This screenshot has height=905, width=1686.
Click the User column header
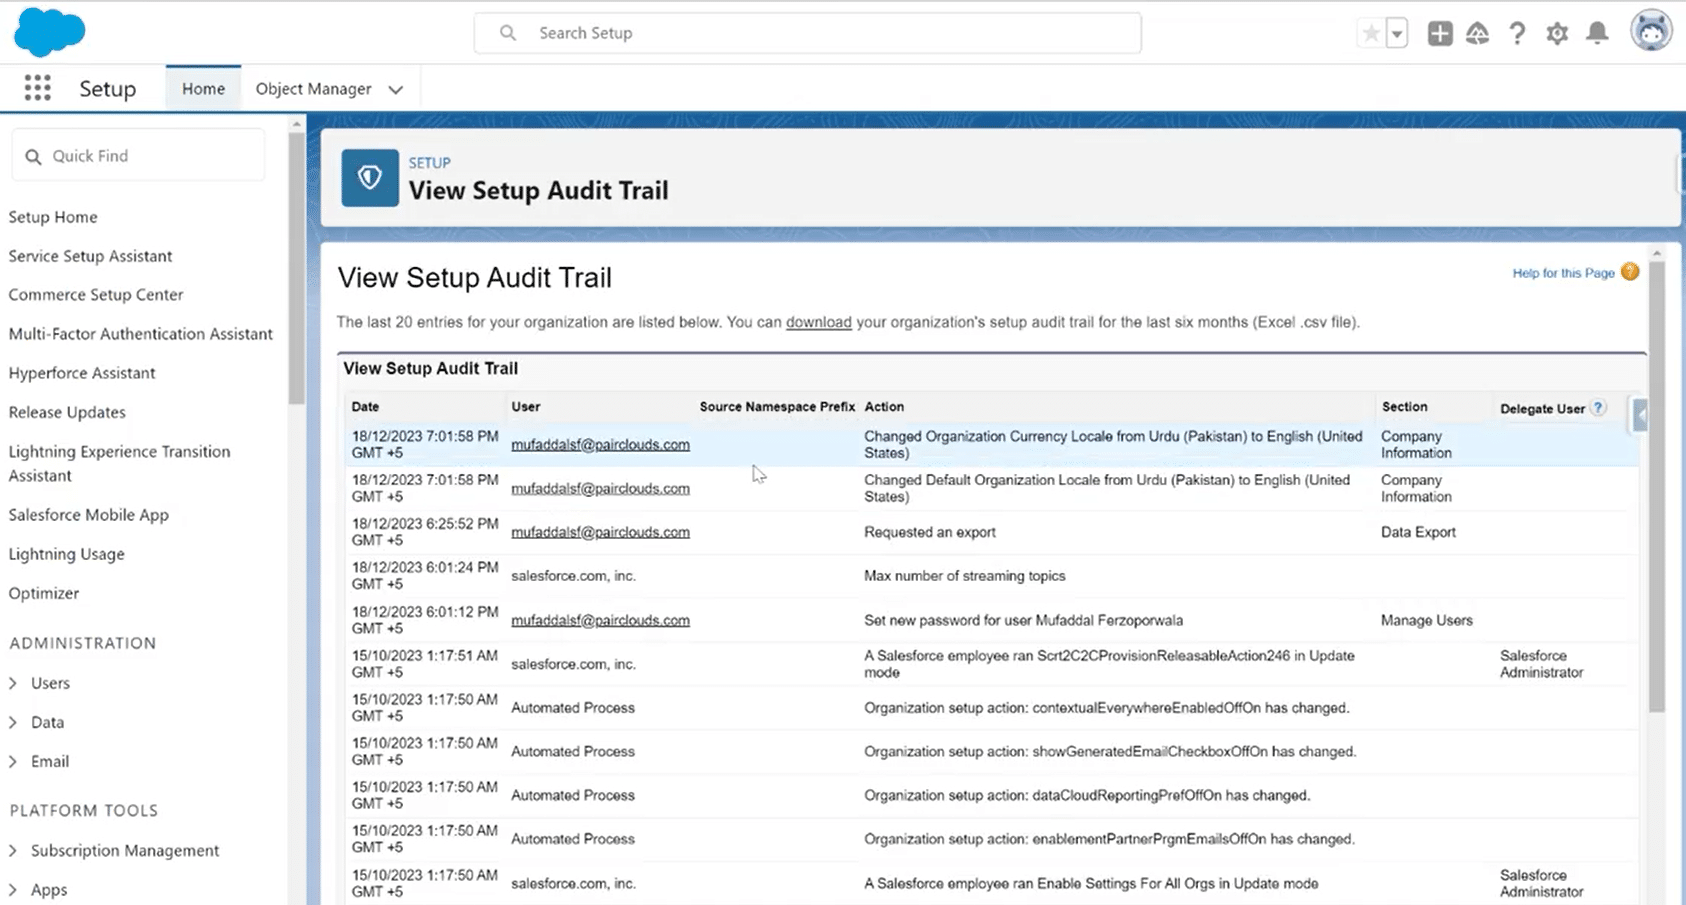pyautogui.click(x=525, y=407)
